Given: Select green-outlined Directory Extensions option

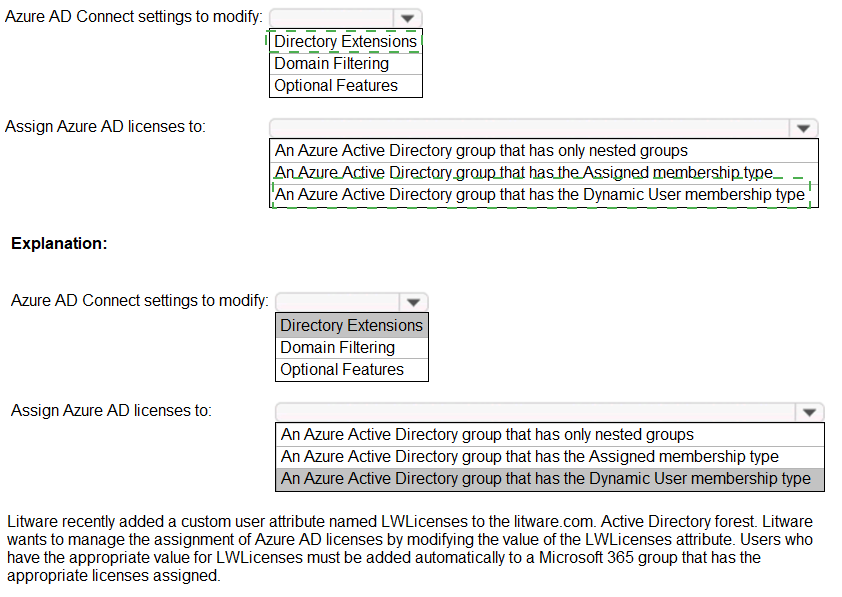Looking at the screenshot, I should (345, 41).
